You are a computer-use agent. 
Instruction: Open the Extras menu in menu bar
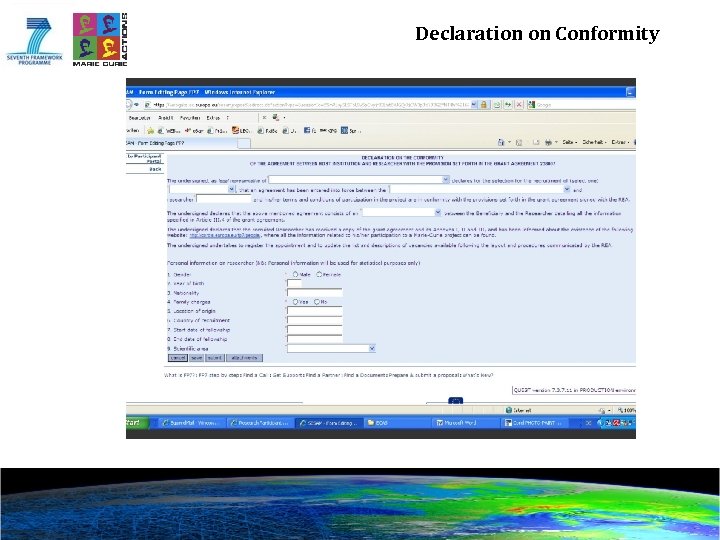tap(213, 118)
